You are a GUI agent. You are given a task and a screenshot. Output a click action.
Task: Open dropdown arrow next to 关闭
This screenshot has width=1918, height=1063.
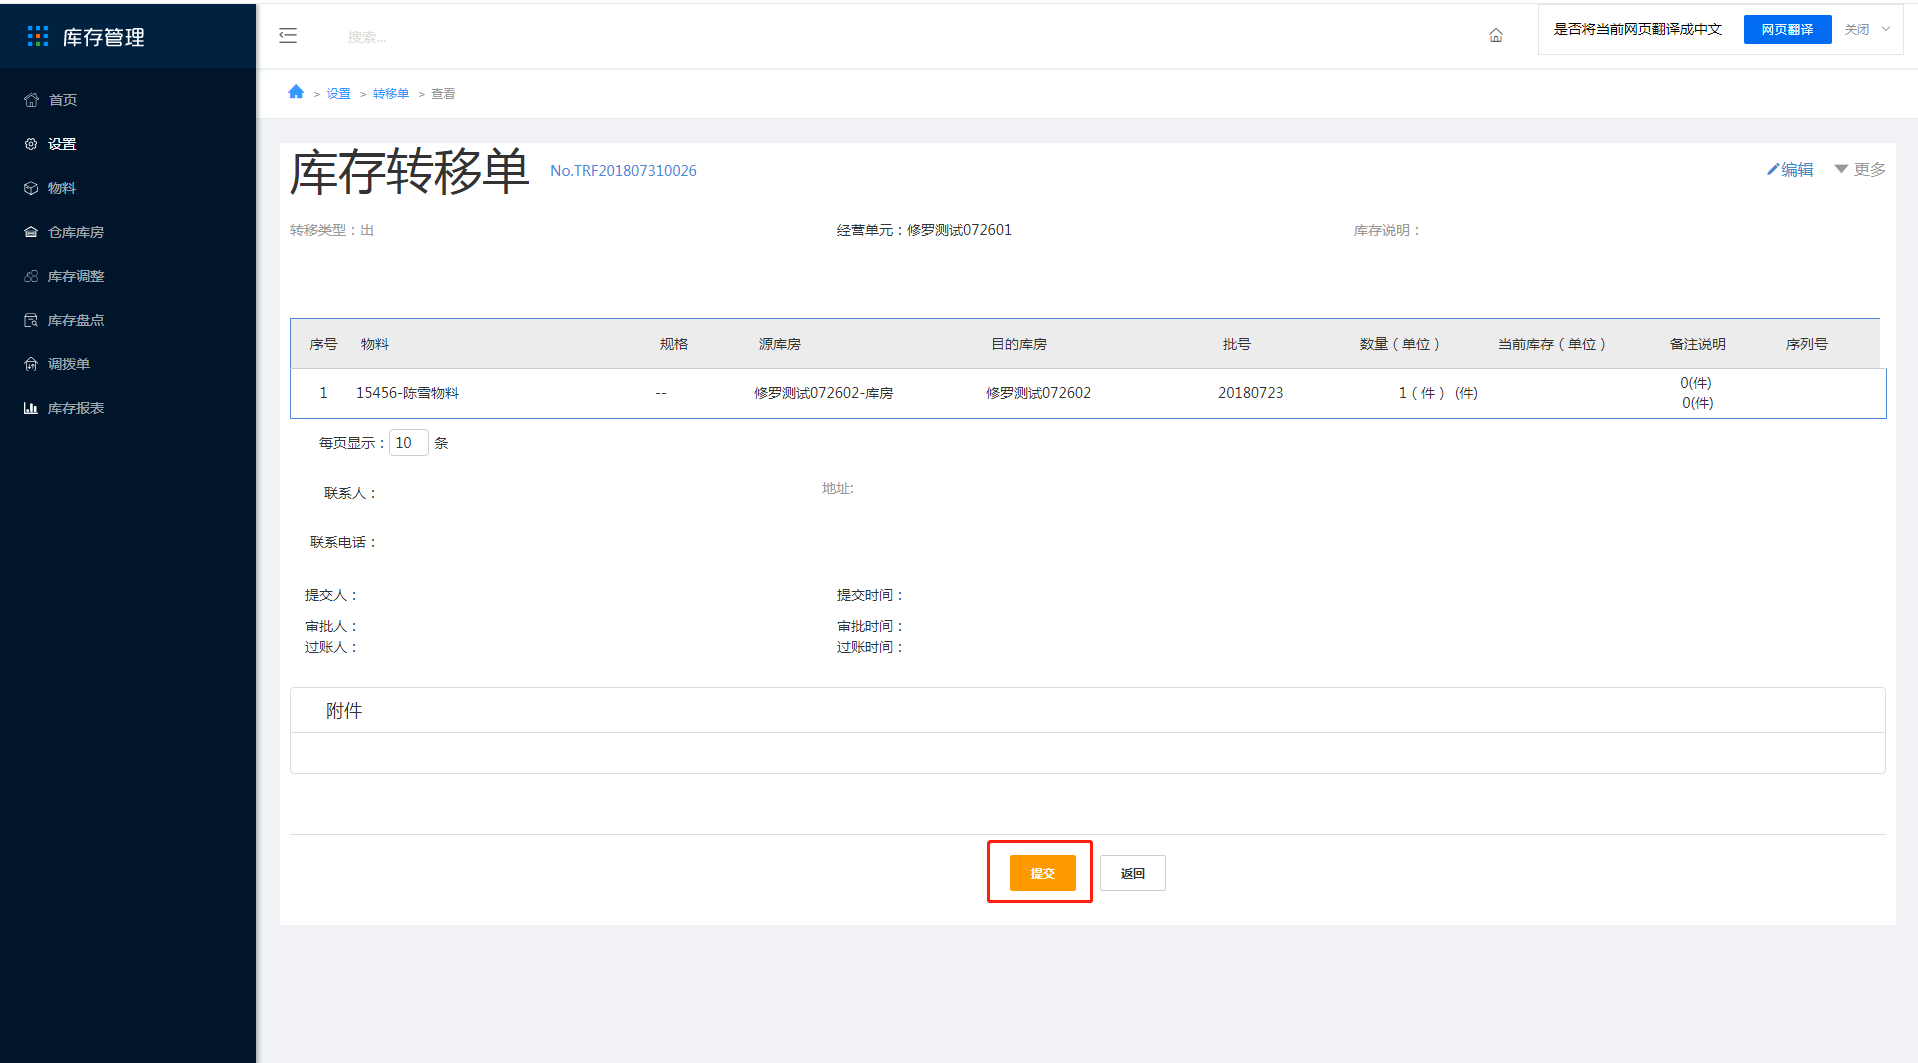click(1886, 29)
